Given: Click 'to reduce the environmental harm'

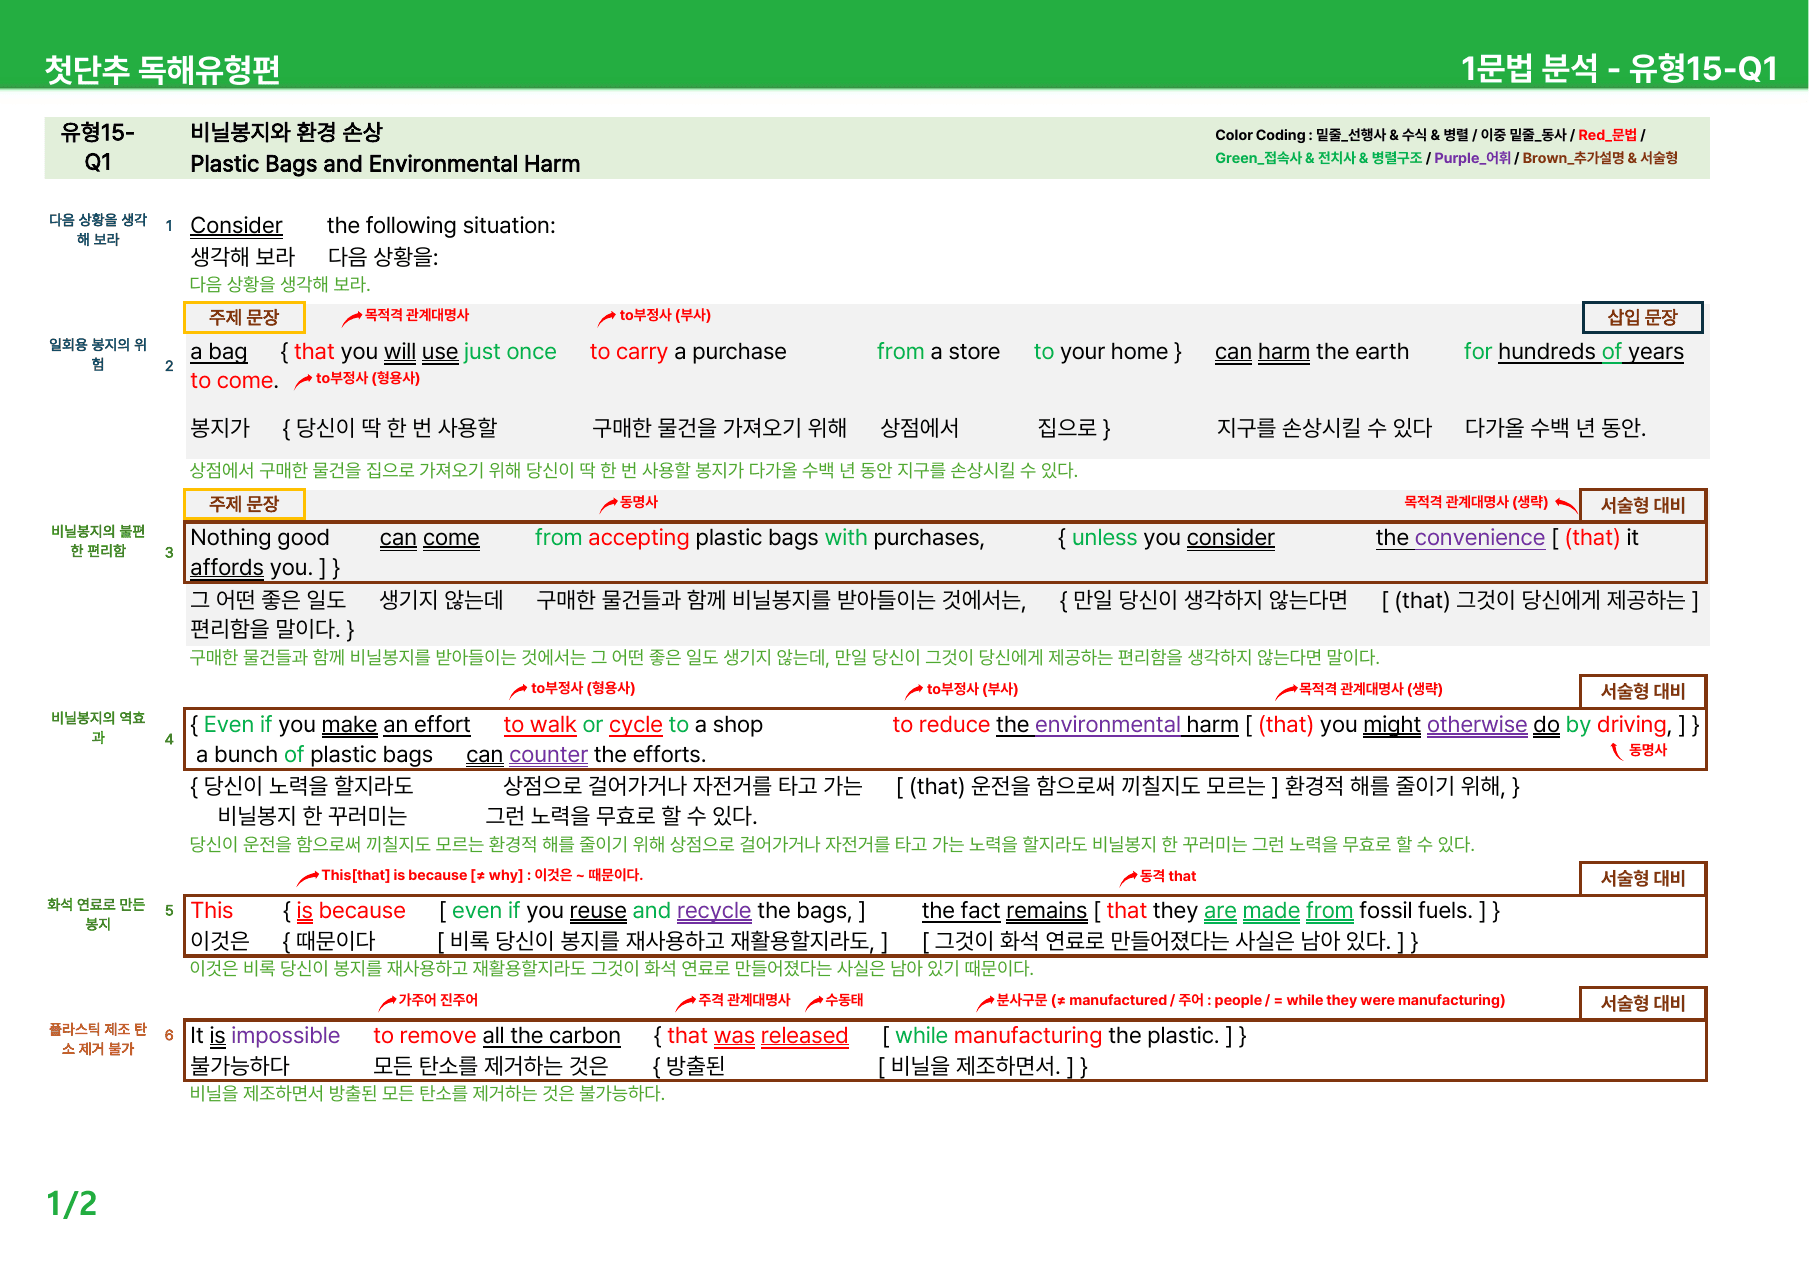Looking at the screenshot, I should (x=1066, y=725).
